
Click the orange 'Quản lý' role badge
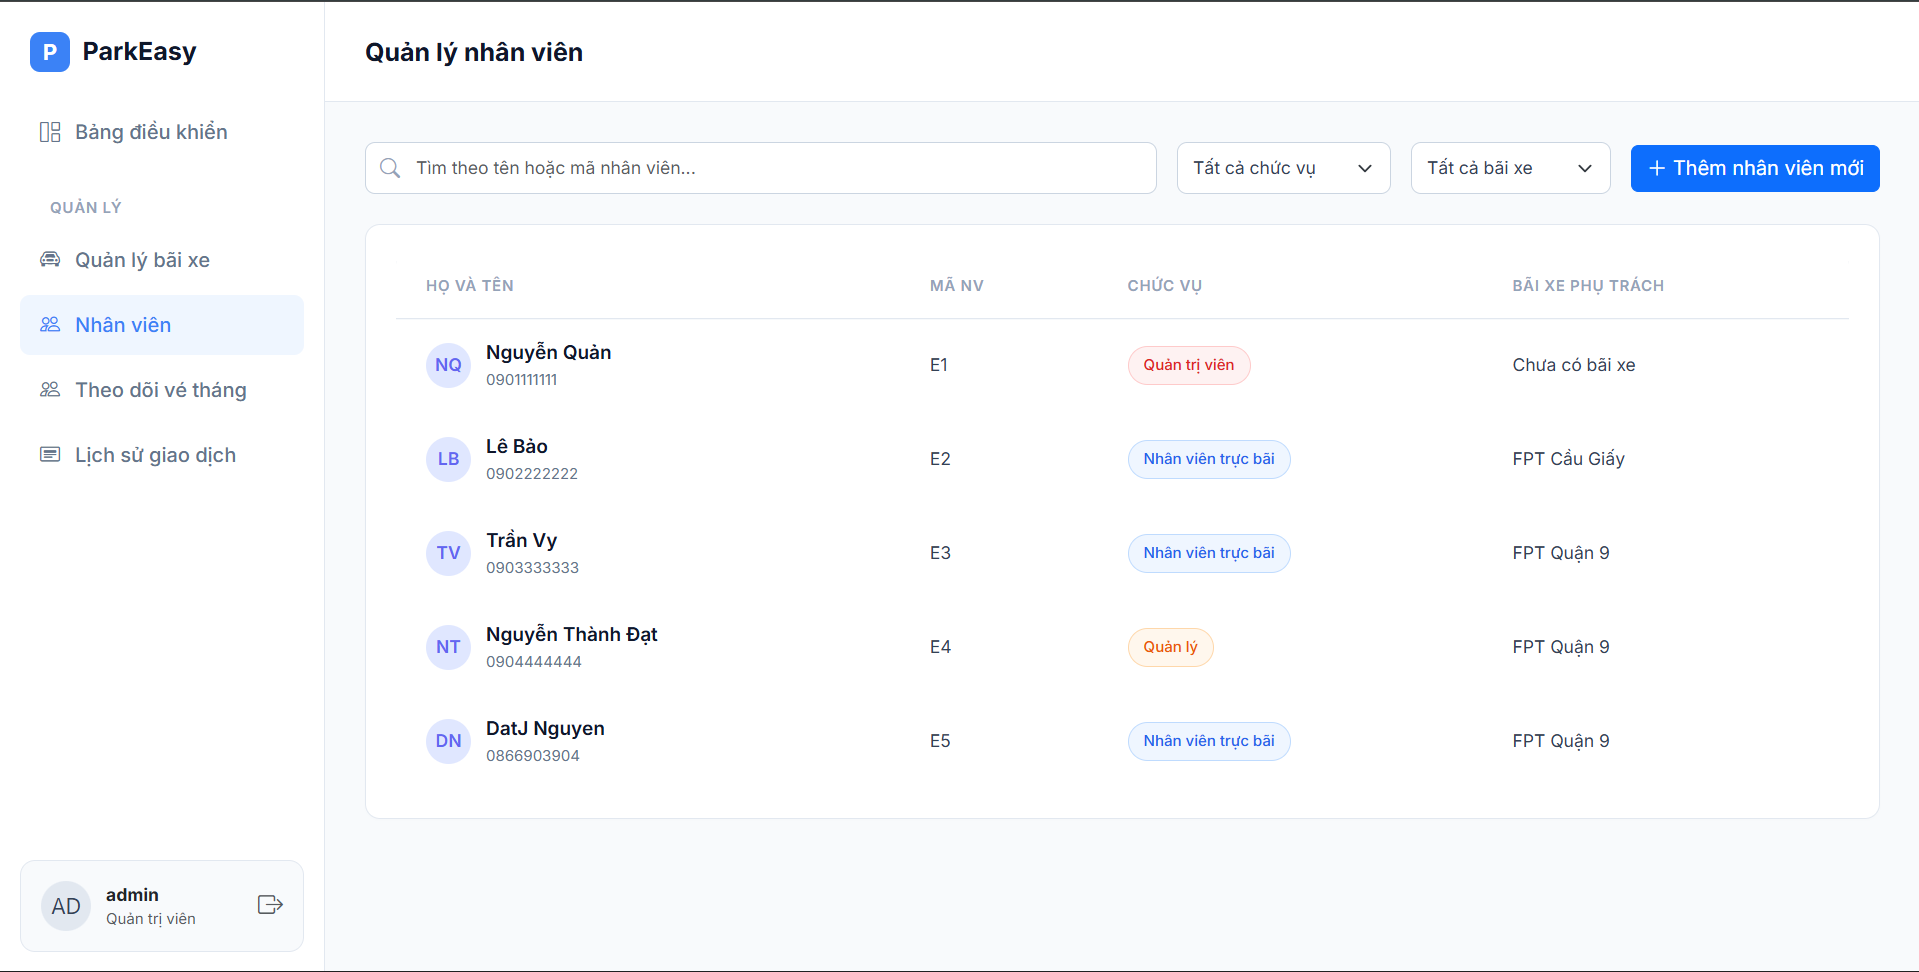click(x=1170, y=647)
